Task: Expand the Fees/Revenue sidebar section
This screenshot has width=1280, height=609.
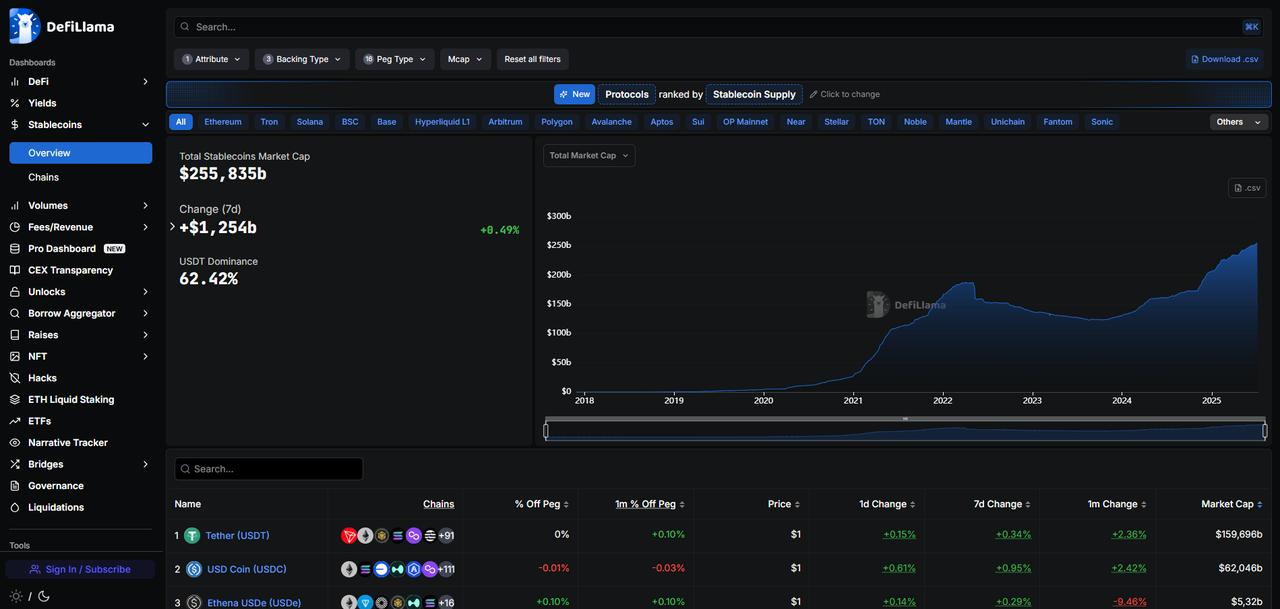Action: click(145, 227)
